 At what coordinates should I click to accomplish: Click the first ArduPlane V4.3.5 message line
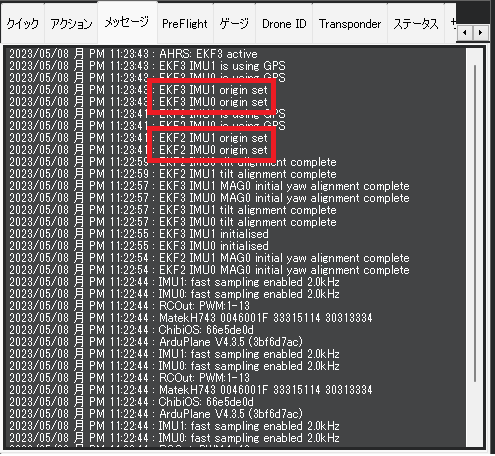tap(156, 342)
